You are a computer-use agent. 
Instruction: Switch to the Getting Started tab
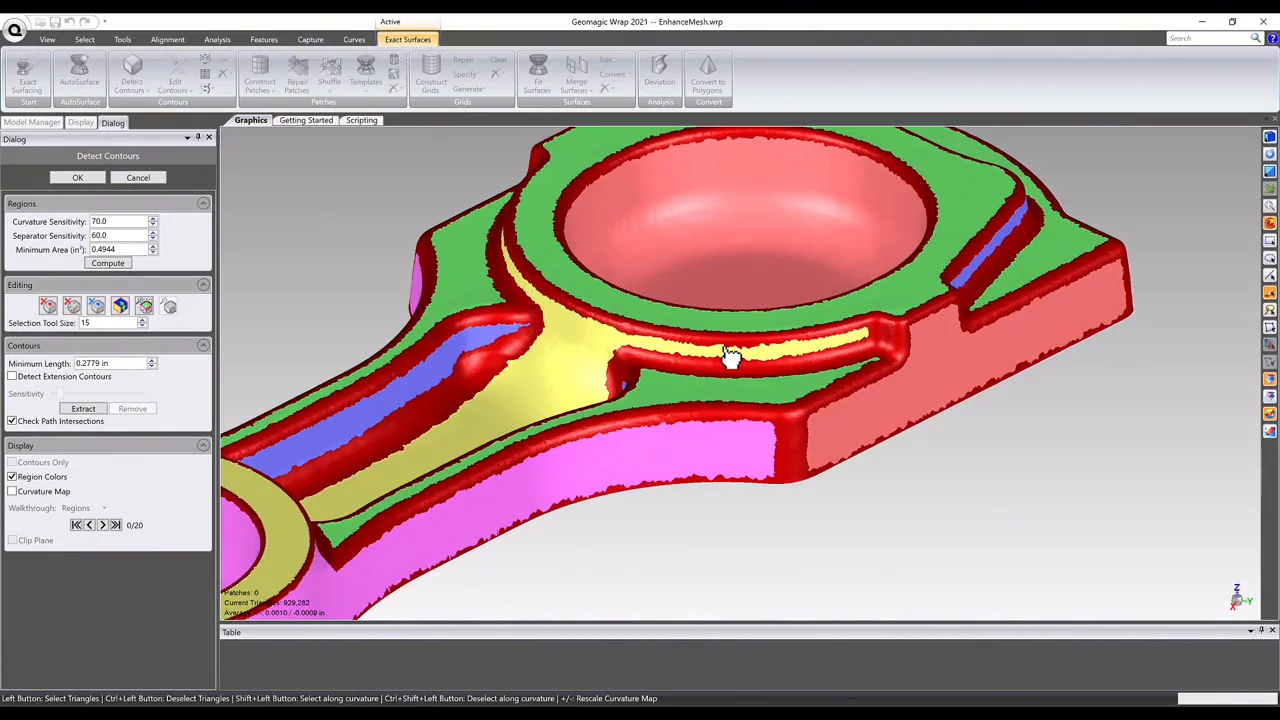pos(306,120)
